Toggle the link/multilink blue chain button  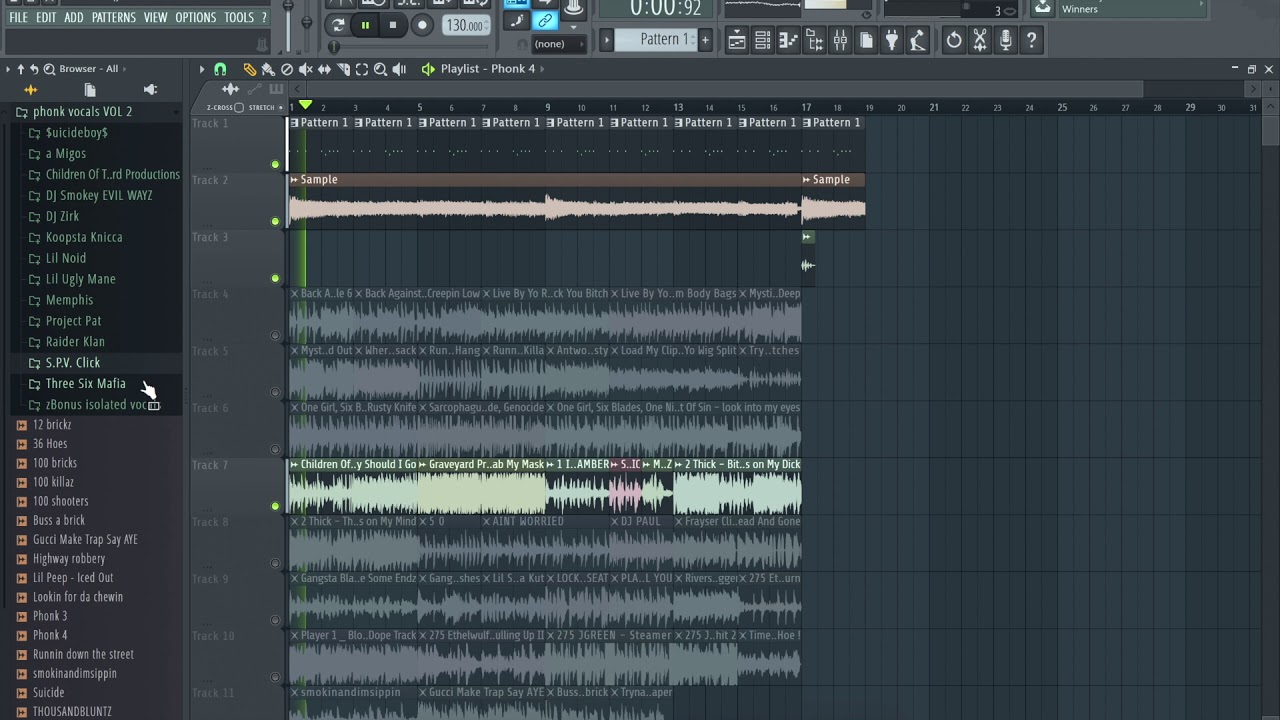pyautogui.click(x=545, y=20)
